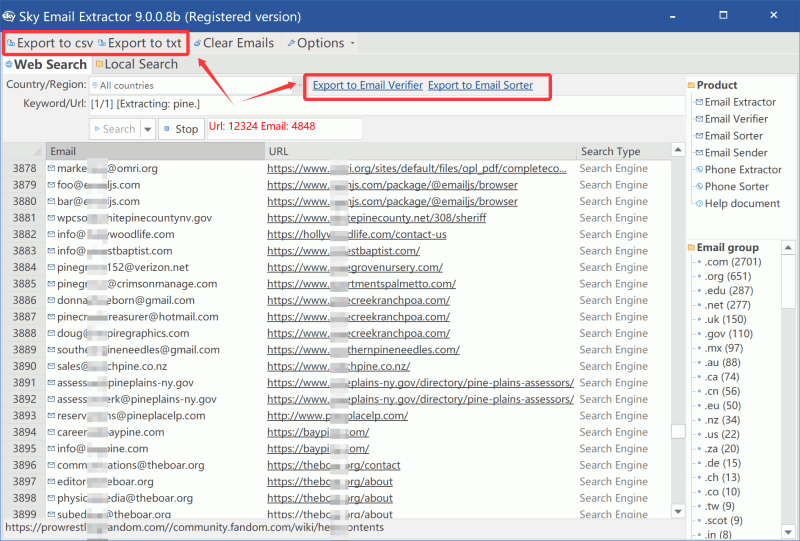Select the .com (2701) email group
Screen dimensions: 800x541
coord(733,262)
